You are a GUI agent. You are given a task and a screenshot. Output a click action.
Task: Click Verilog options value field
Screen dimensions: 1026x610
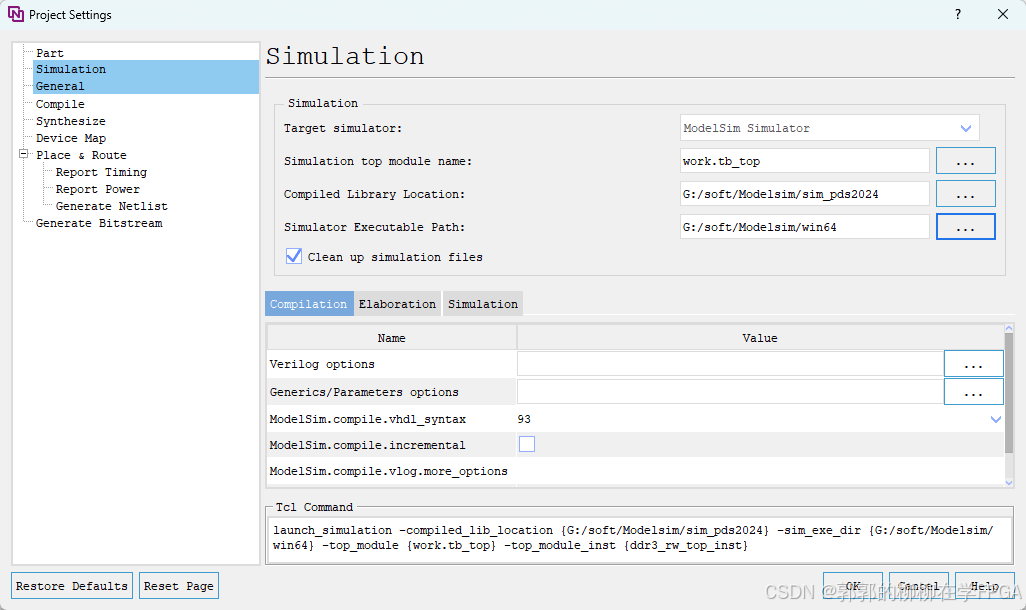coord(730,364)
